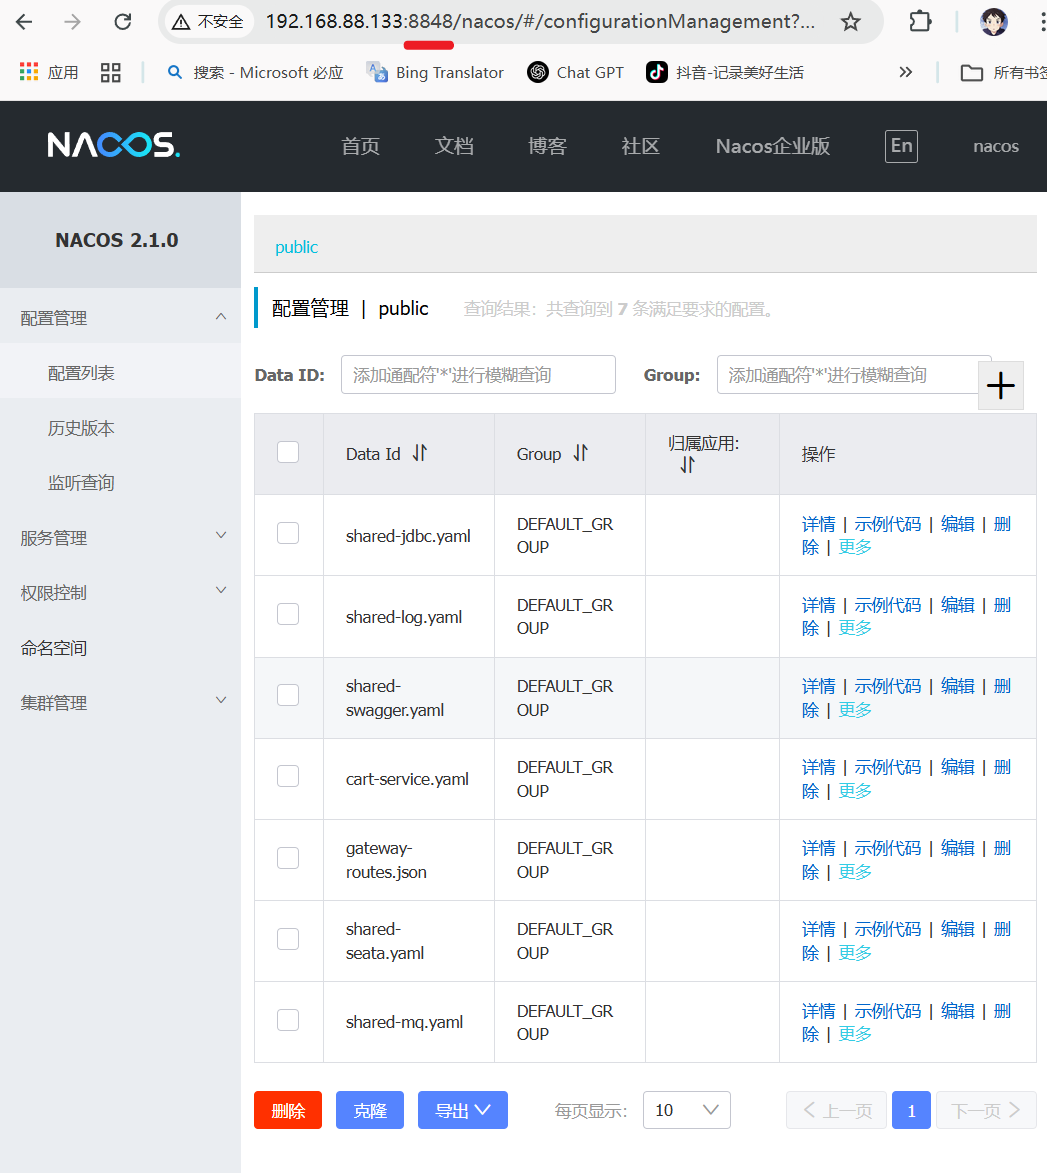Tick the checkbox for shared-jdbc.yaml
The image size is (1047, 1173).
click(288, 533)
